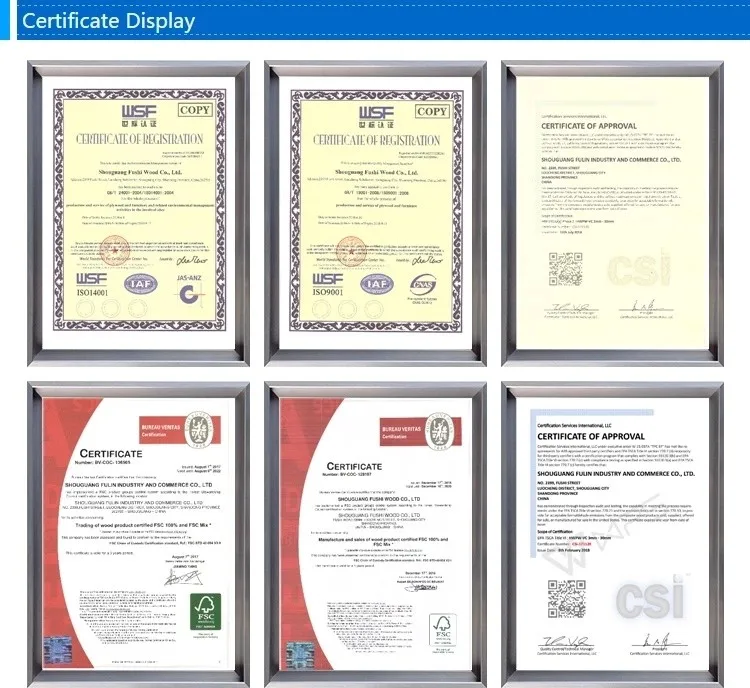Screen dimensions: 750x688
Task: Open the Bureau Veritas certificate for Shouguang Fulin Industry
Action: [x=139, y=534]
